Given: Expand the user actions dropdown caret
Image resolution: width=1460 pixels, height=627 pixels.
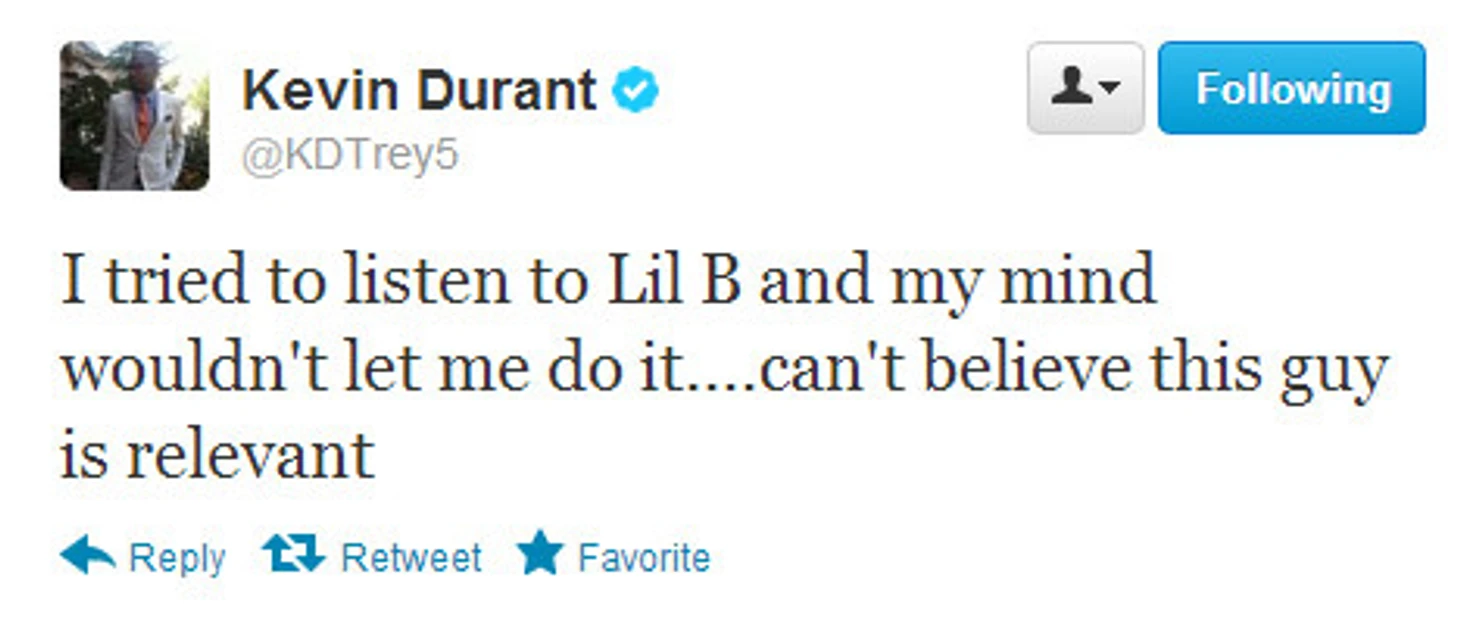Looking at the screenshot, I should 1109,90.
